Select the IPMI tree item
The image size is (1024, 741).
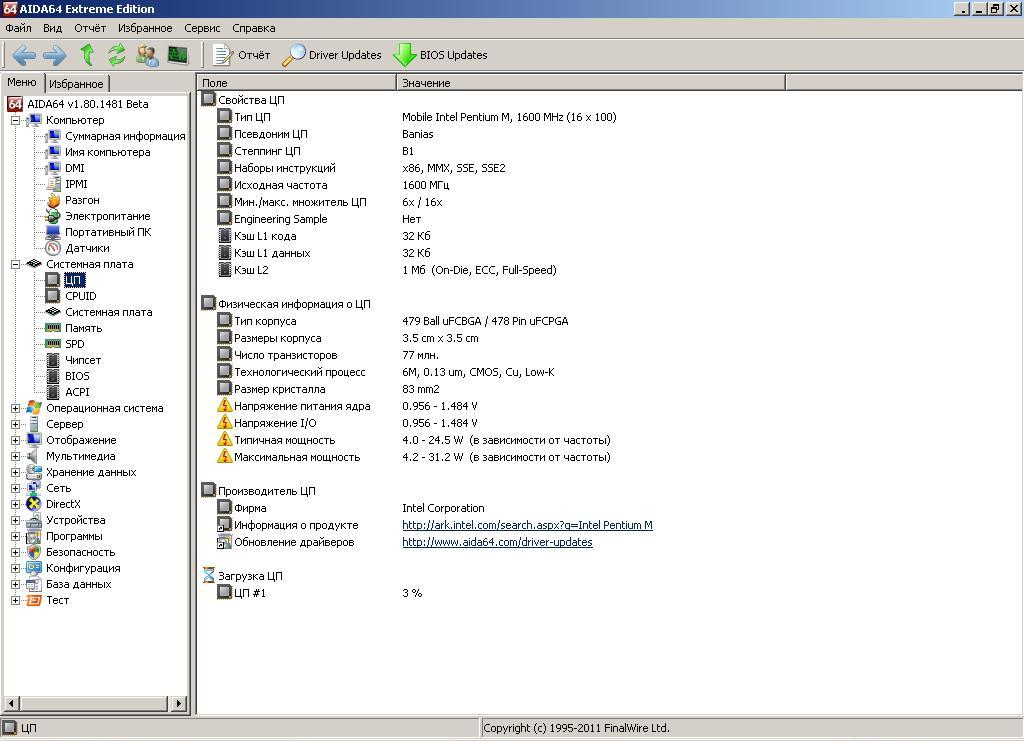point(76,184)
